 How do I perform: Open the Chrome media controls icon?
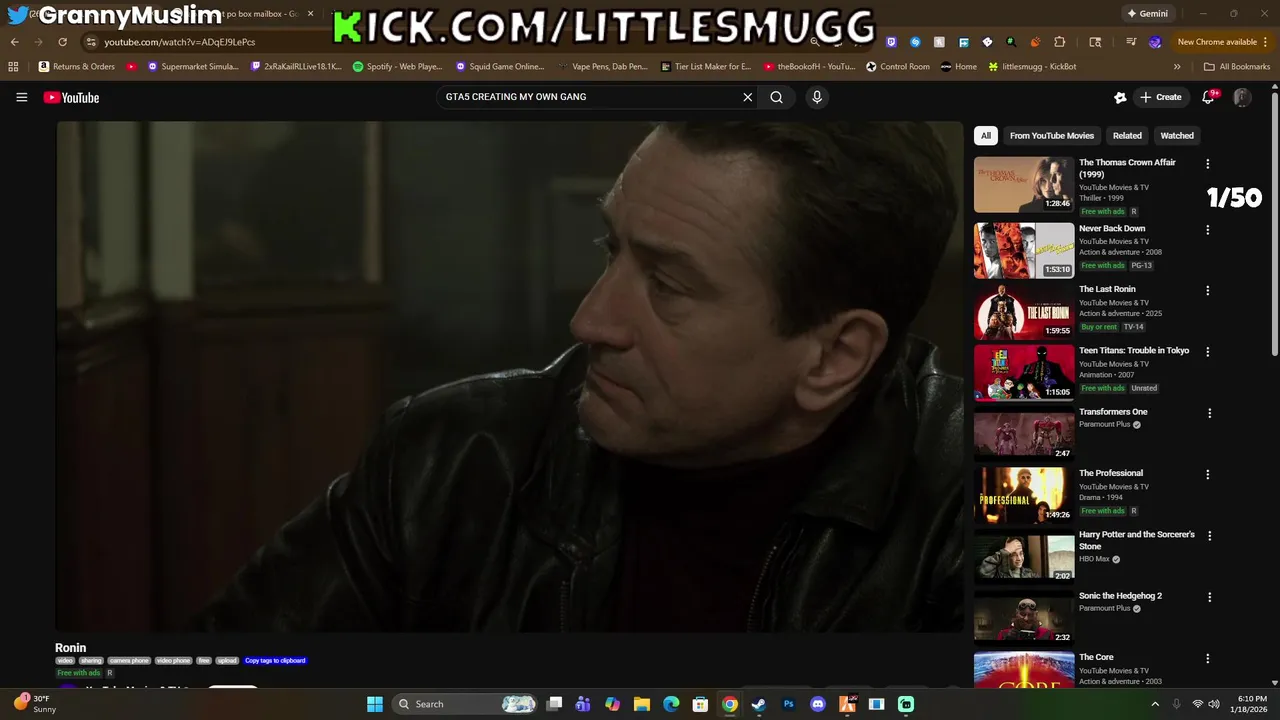(1131, 42)
